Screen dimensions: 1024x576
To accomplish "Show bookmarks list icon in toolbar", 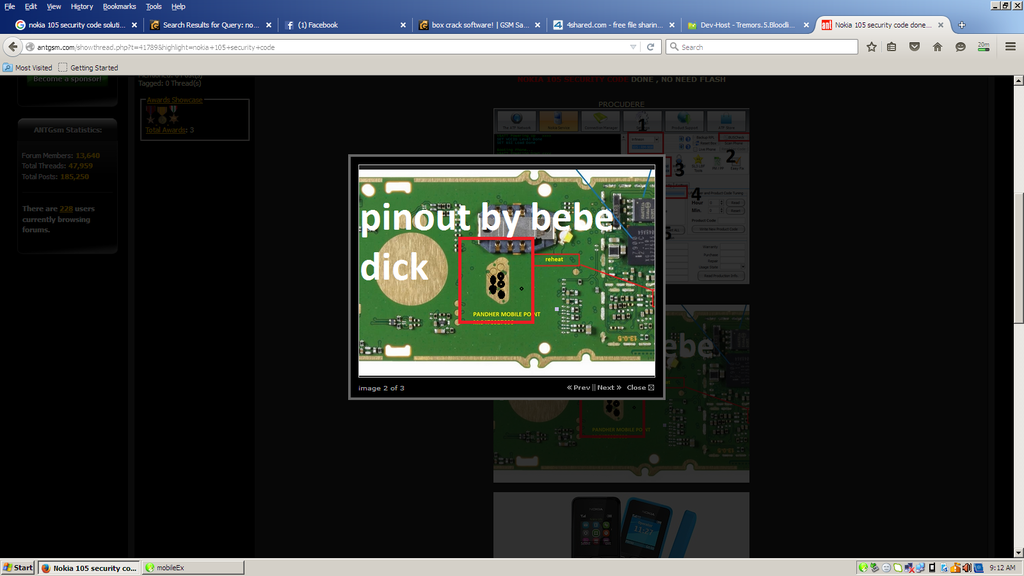I will point(892,46).
